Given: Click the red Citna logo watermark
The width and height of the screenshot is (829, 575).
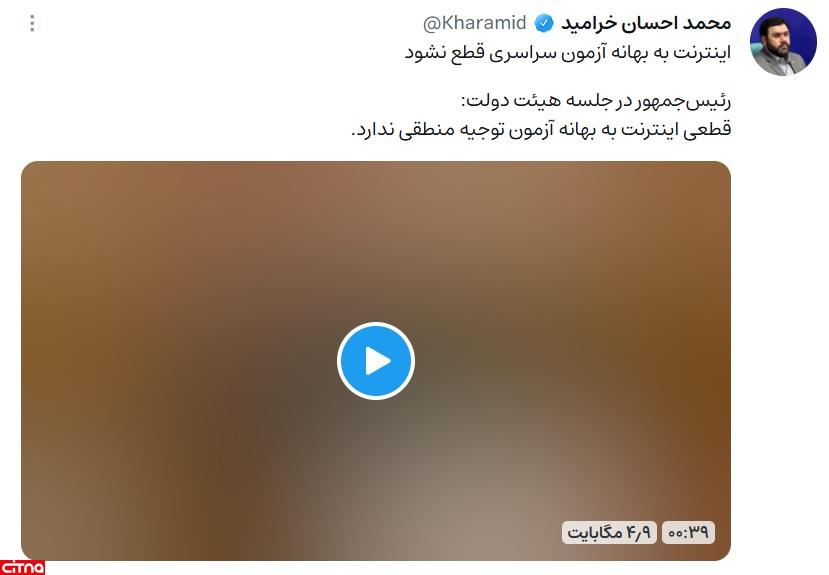Looking at the screenshot, I should [x=22, y=567].
